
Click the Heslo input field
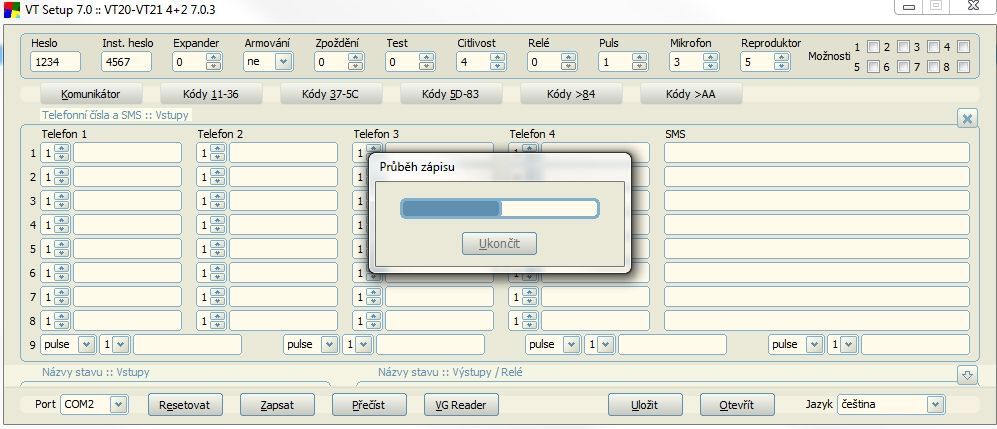point(55,62)
